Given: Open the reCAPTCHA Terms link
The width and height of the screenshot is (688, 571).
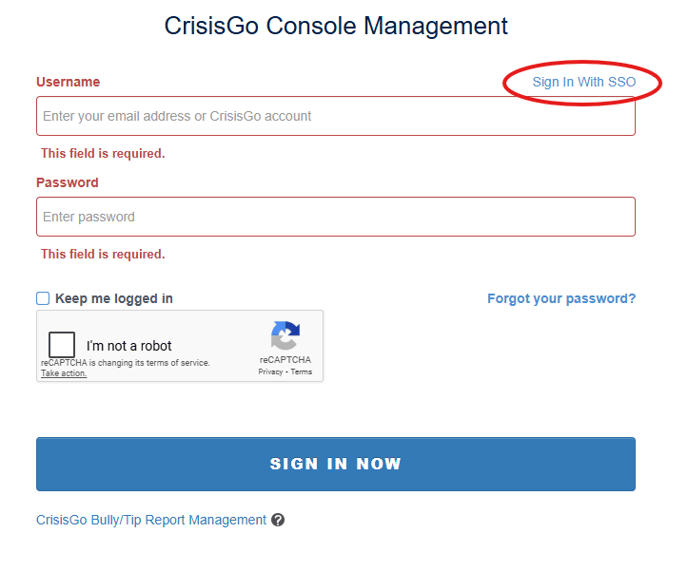Looking at the screenshot, I should point(301,372).
